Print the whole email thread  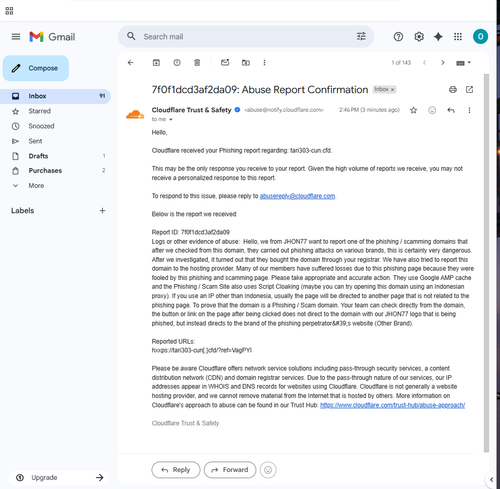(x=453, y=89)
